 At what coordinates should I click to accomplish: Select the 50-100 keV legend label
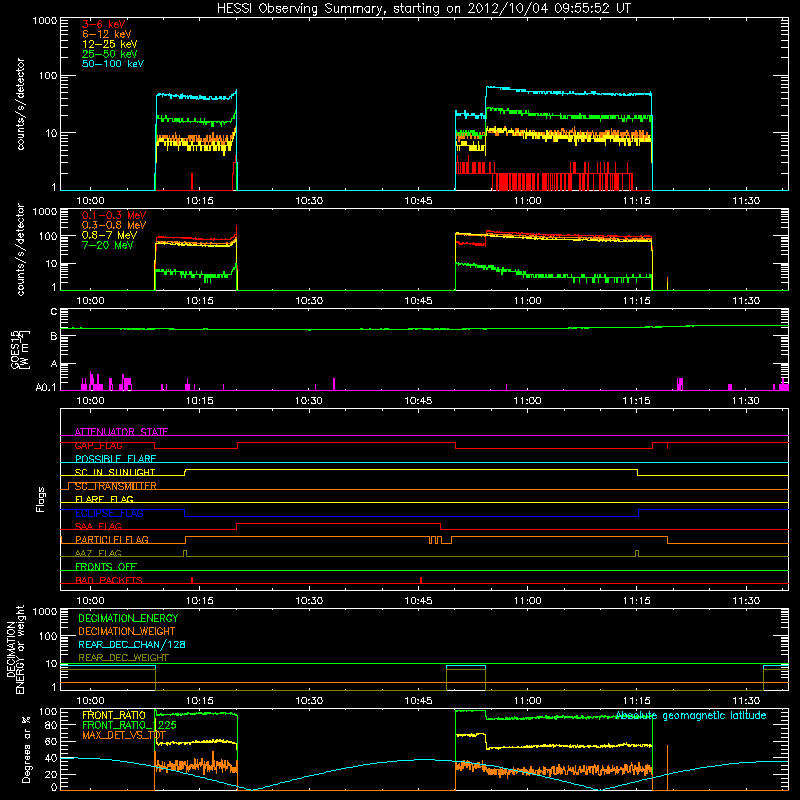point(113,64)
